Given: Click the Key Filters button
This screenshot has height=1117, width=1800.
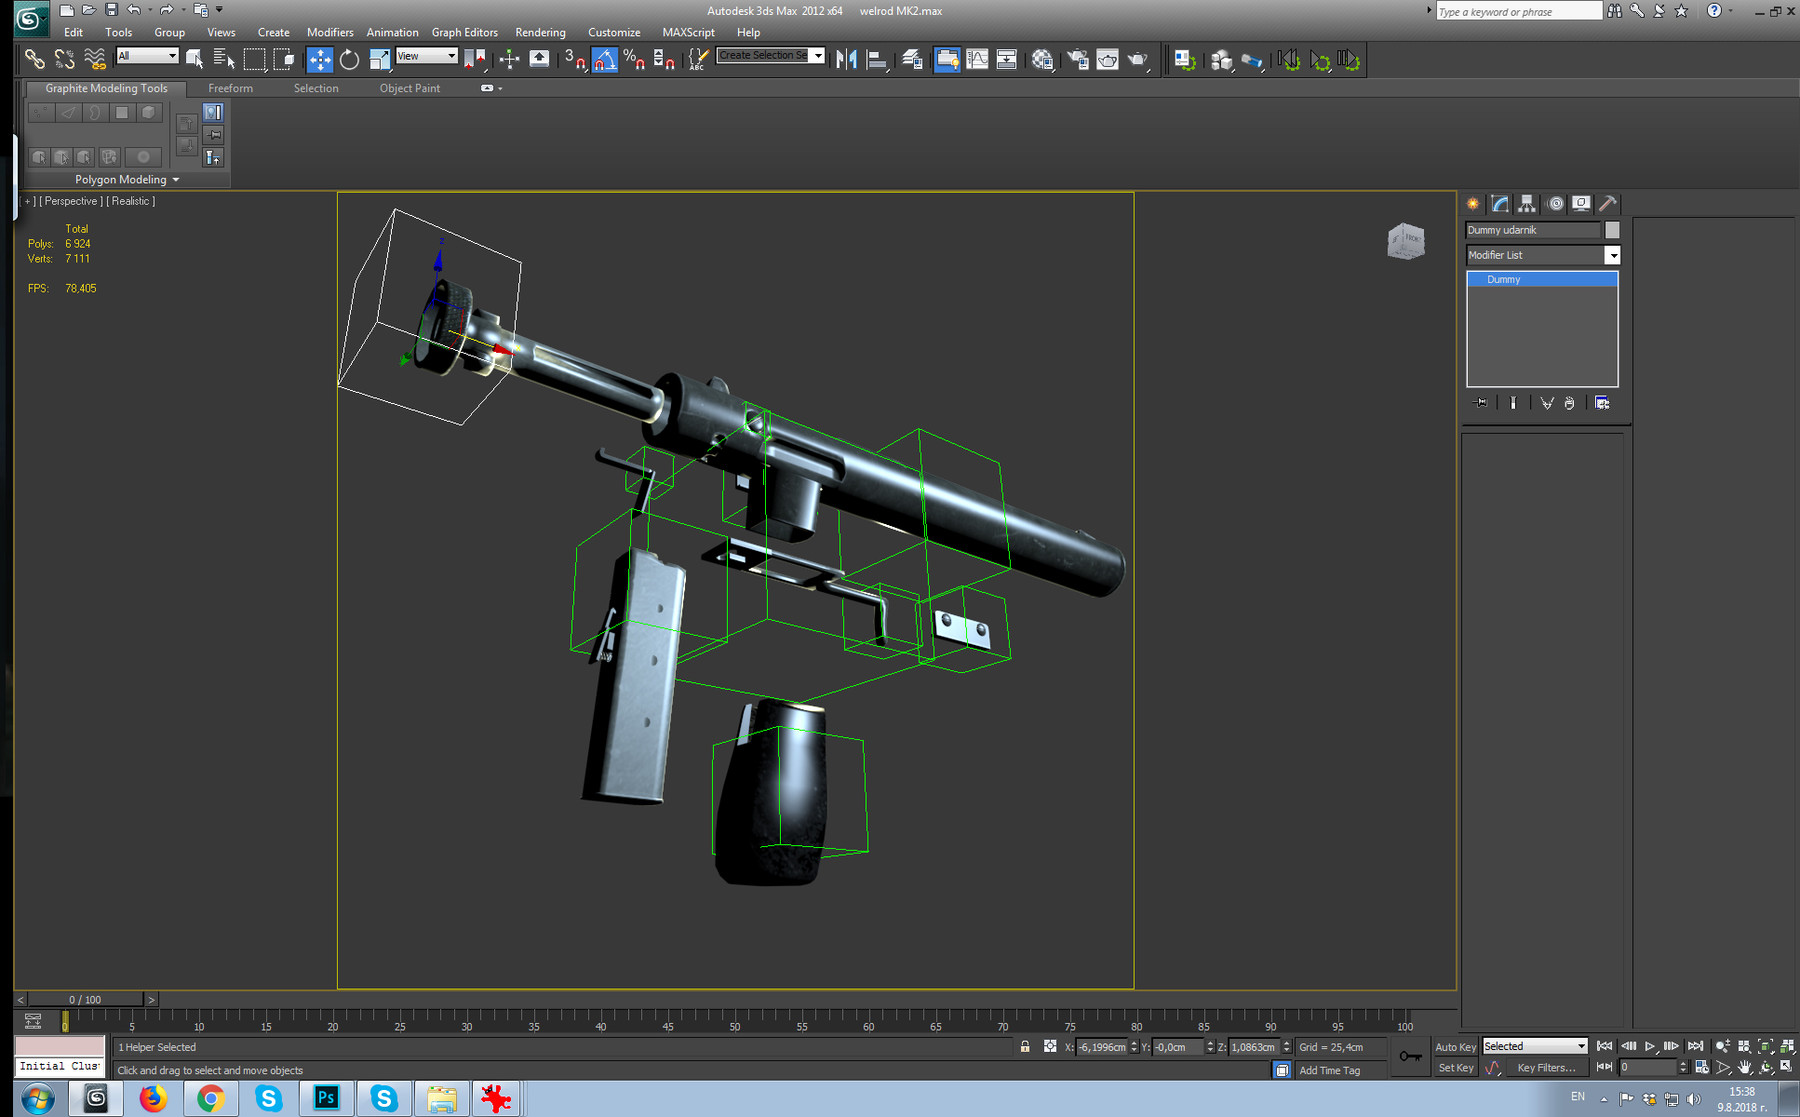Looking at the screenshot, I should coord(1548,1068).
